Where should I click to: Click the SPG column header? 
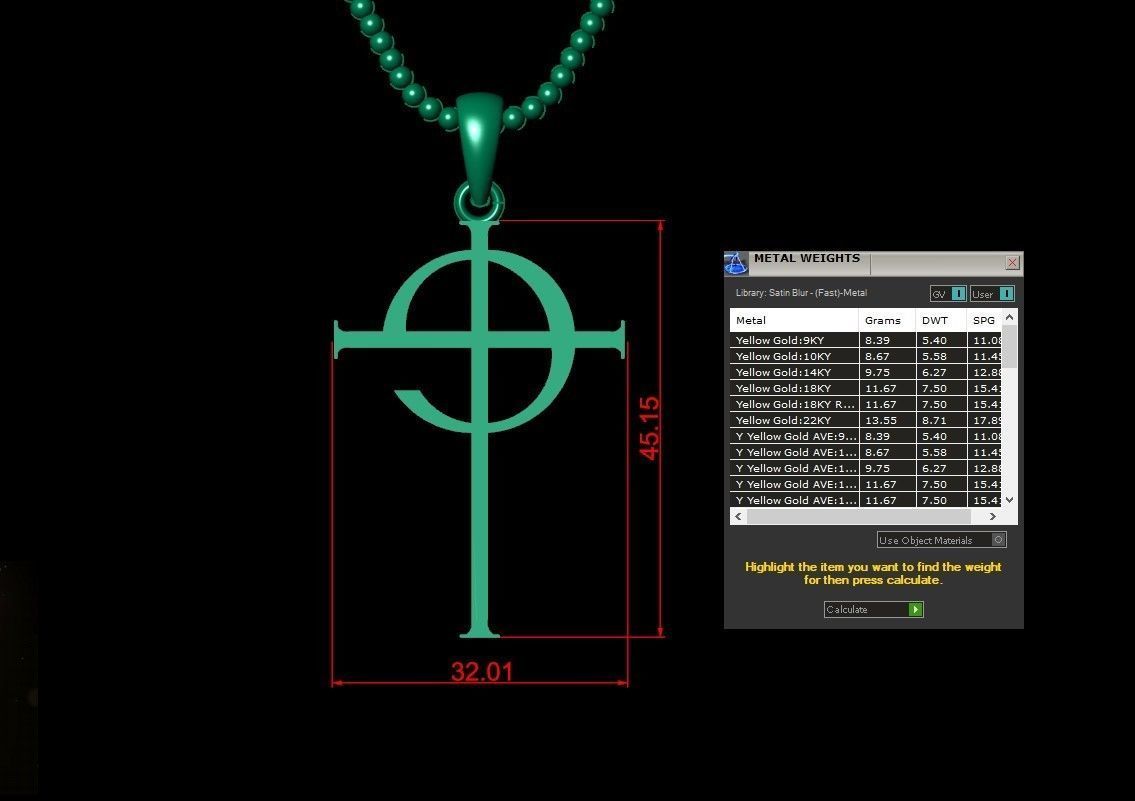pyautogui.click(x=984, y=320)
